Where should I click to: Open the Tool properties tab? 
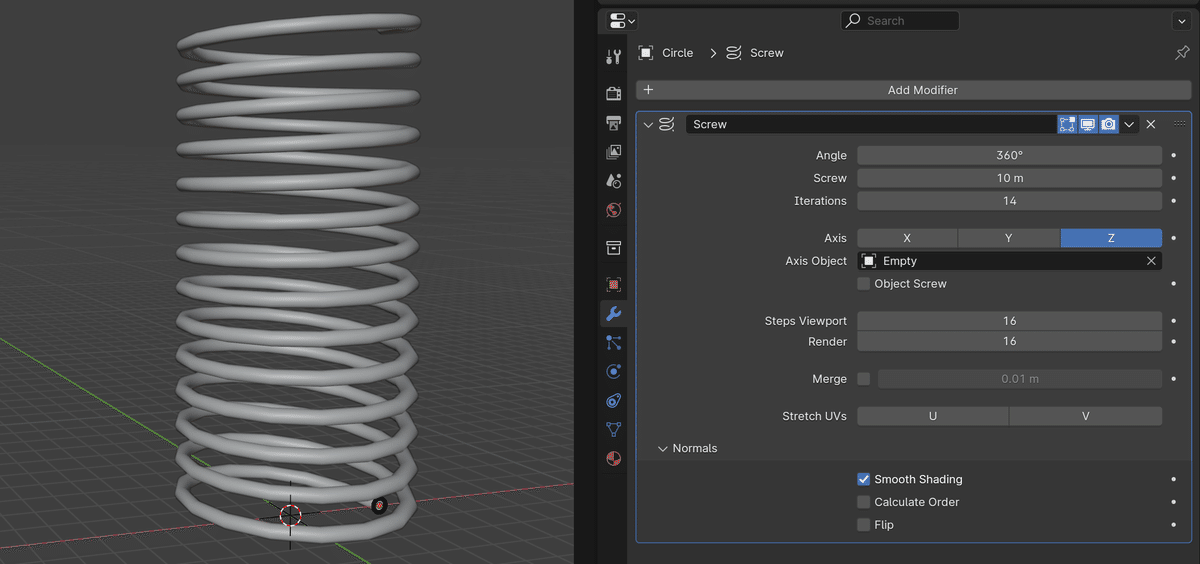click(614, 57)
